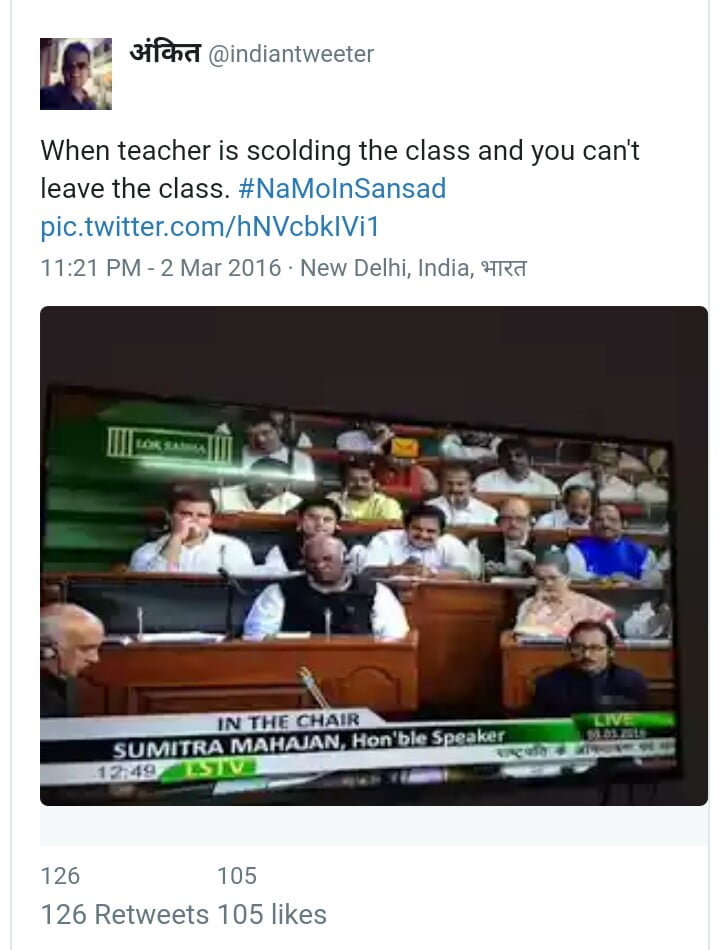Click the LSTV channel logo in the photo

pyautogui.click(x=213, y=769)
